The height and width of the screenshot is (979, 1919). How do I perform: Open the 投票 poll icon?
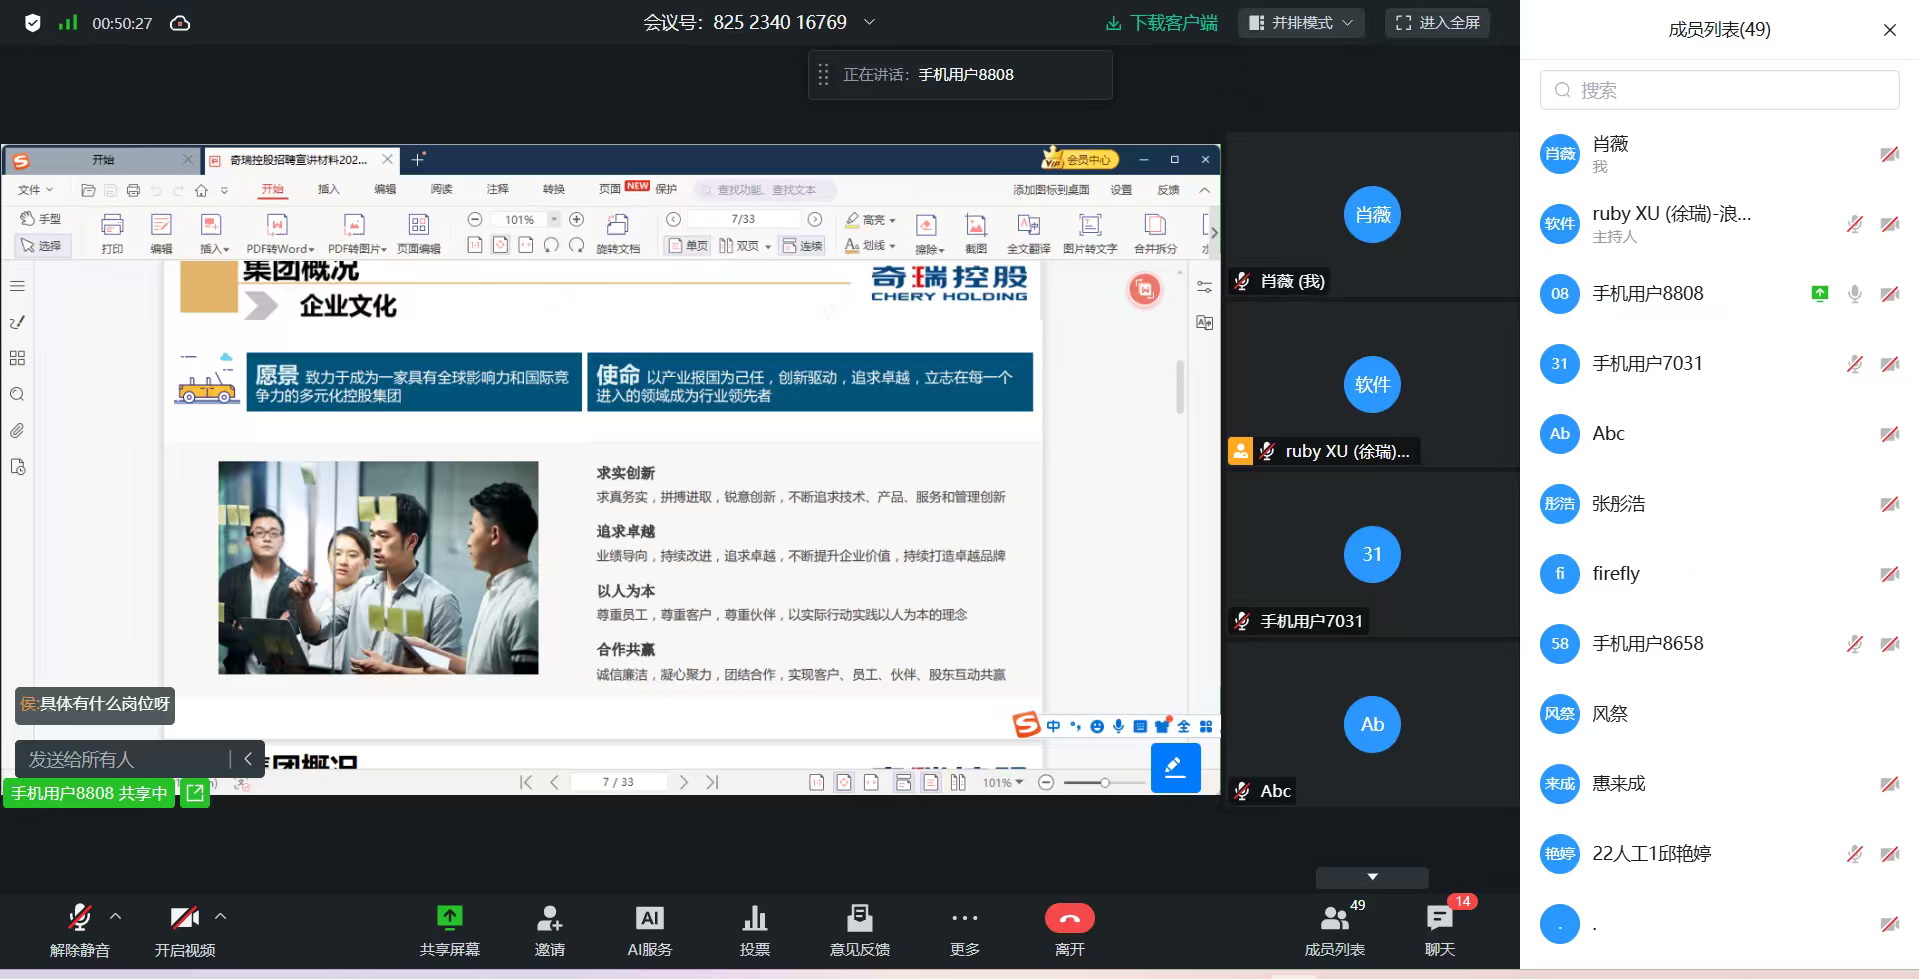pyautogui.click(x=754, y=918)
